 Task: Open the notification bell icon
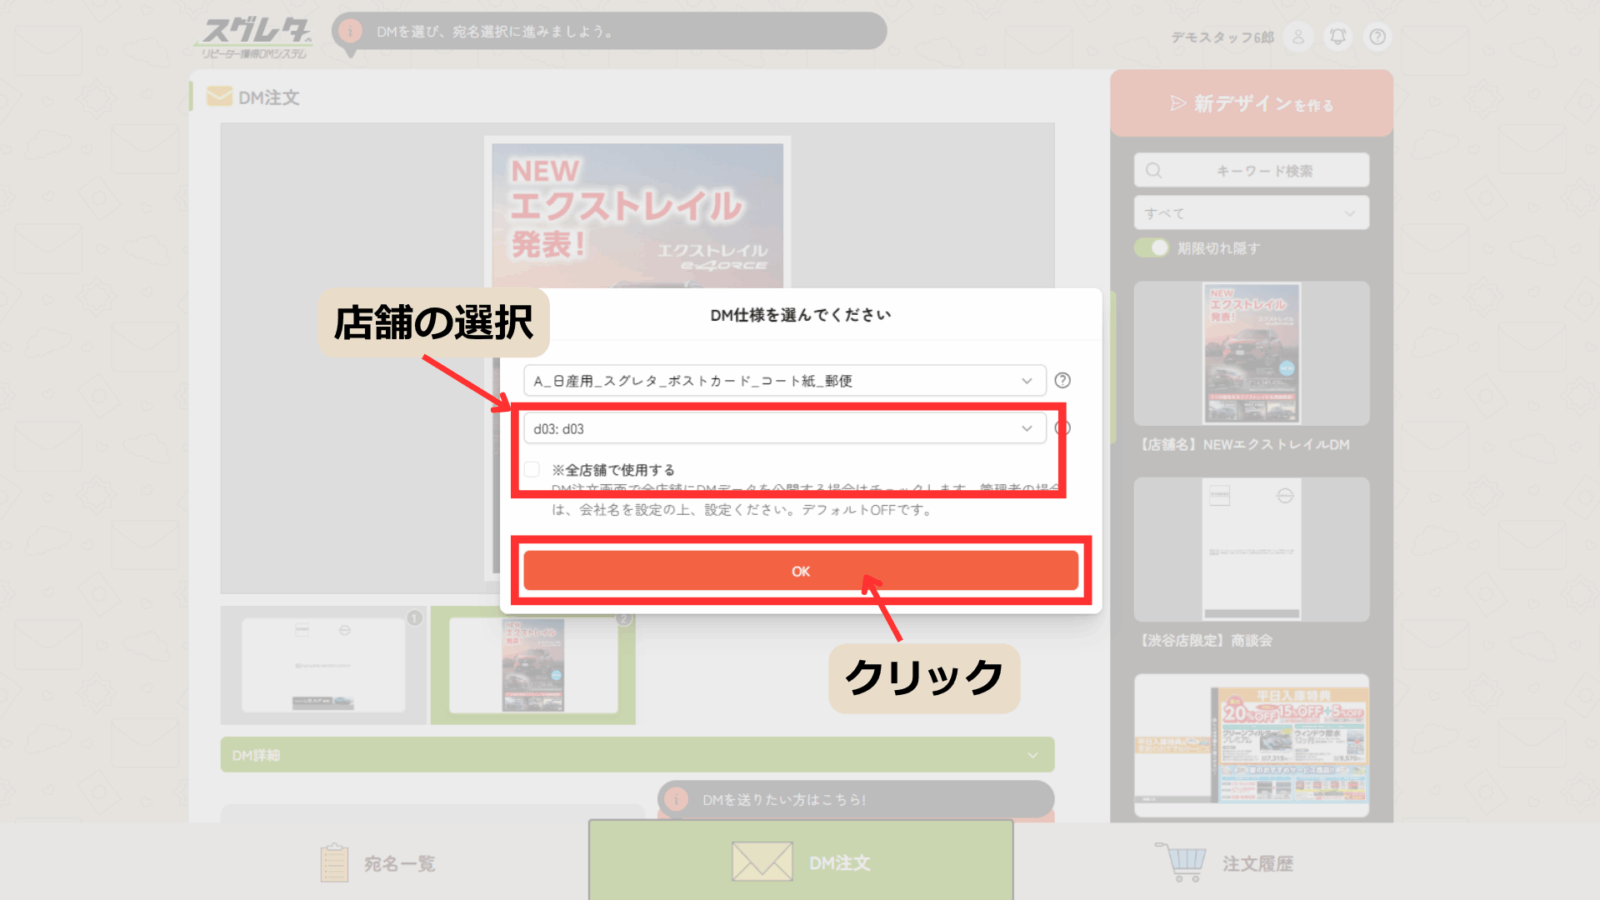(1338, 37)
